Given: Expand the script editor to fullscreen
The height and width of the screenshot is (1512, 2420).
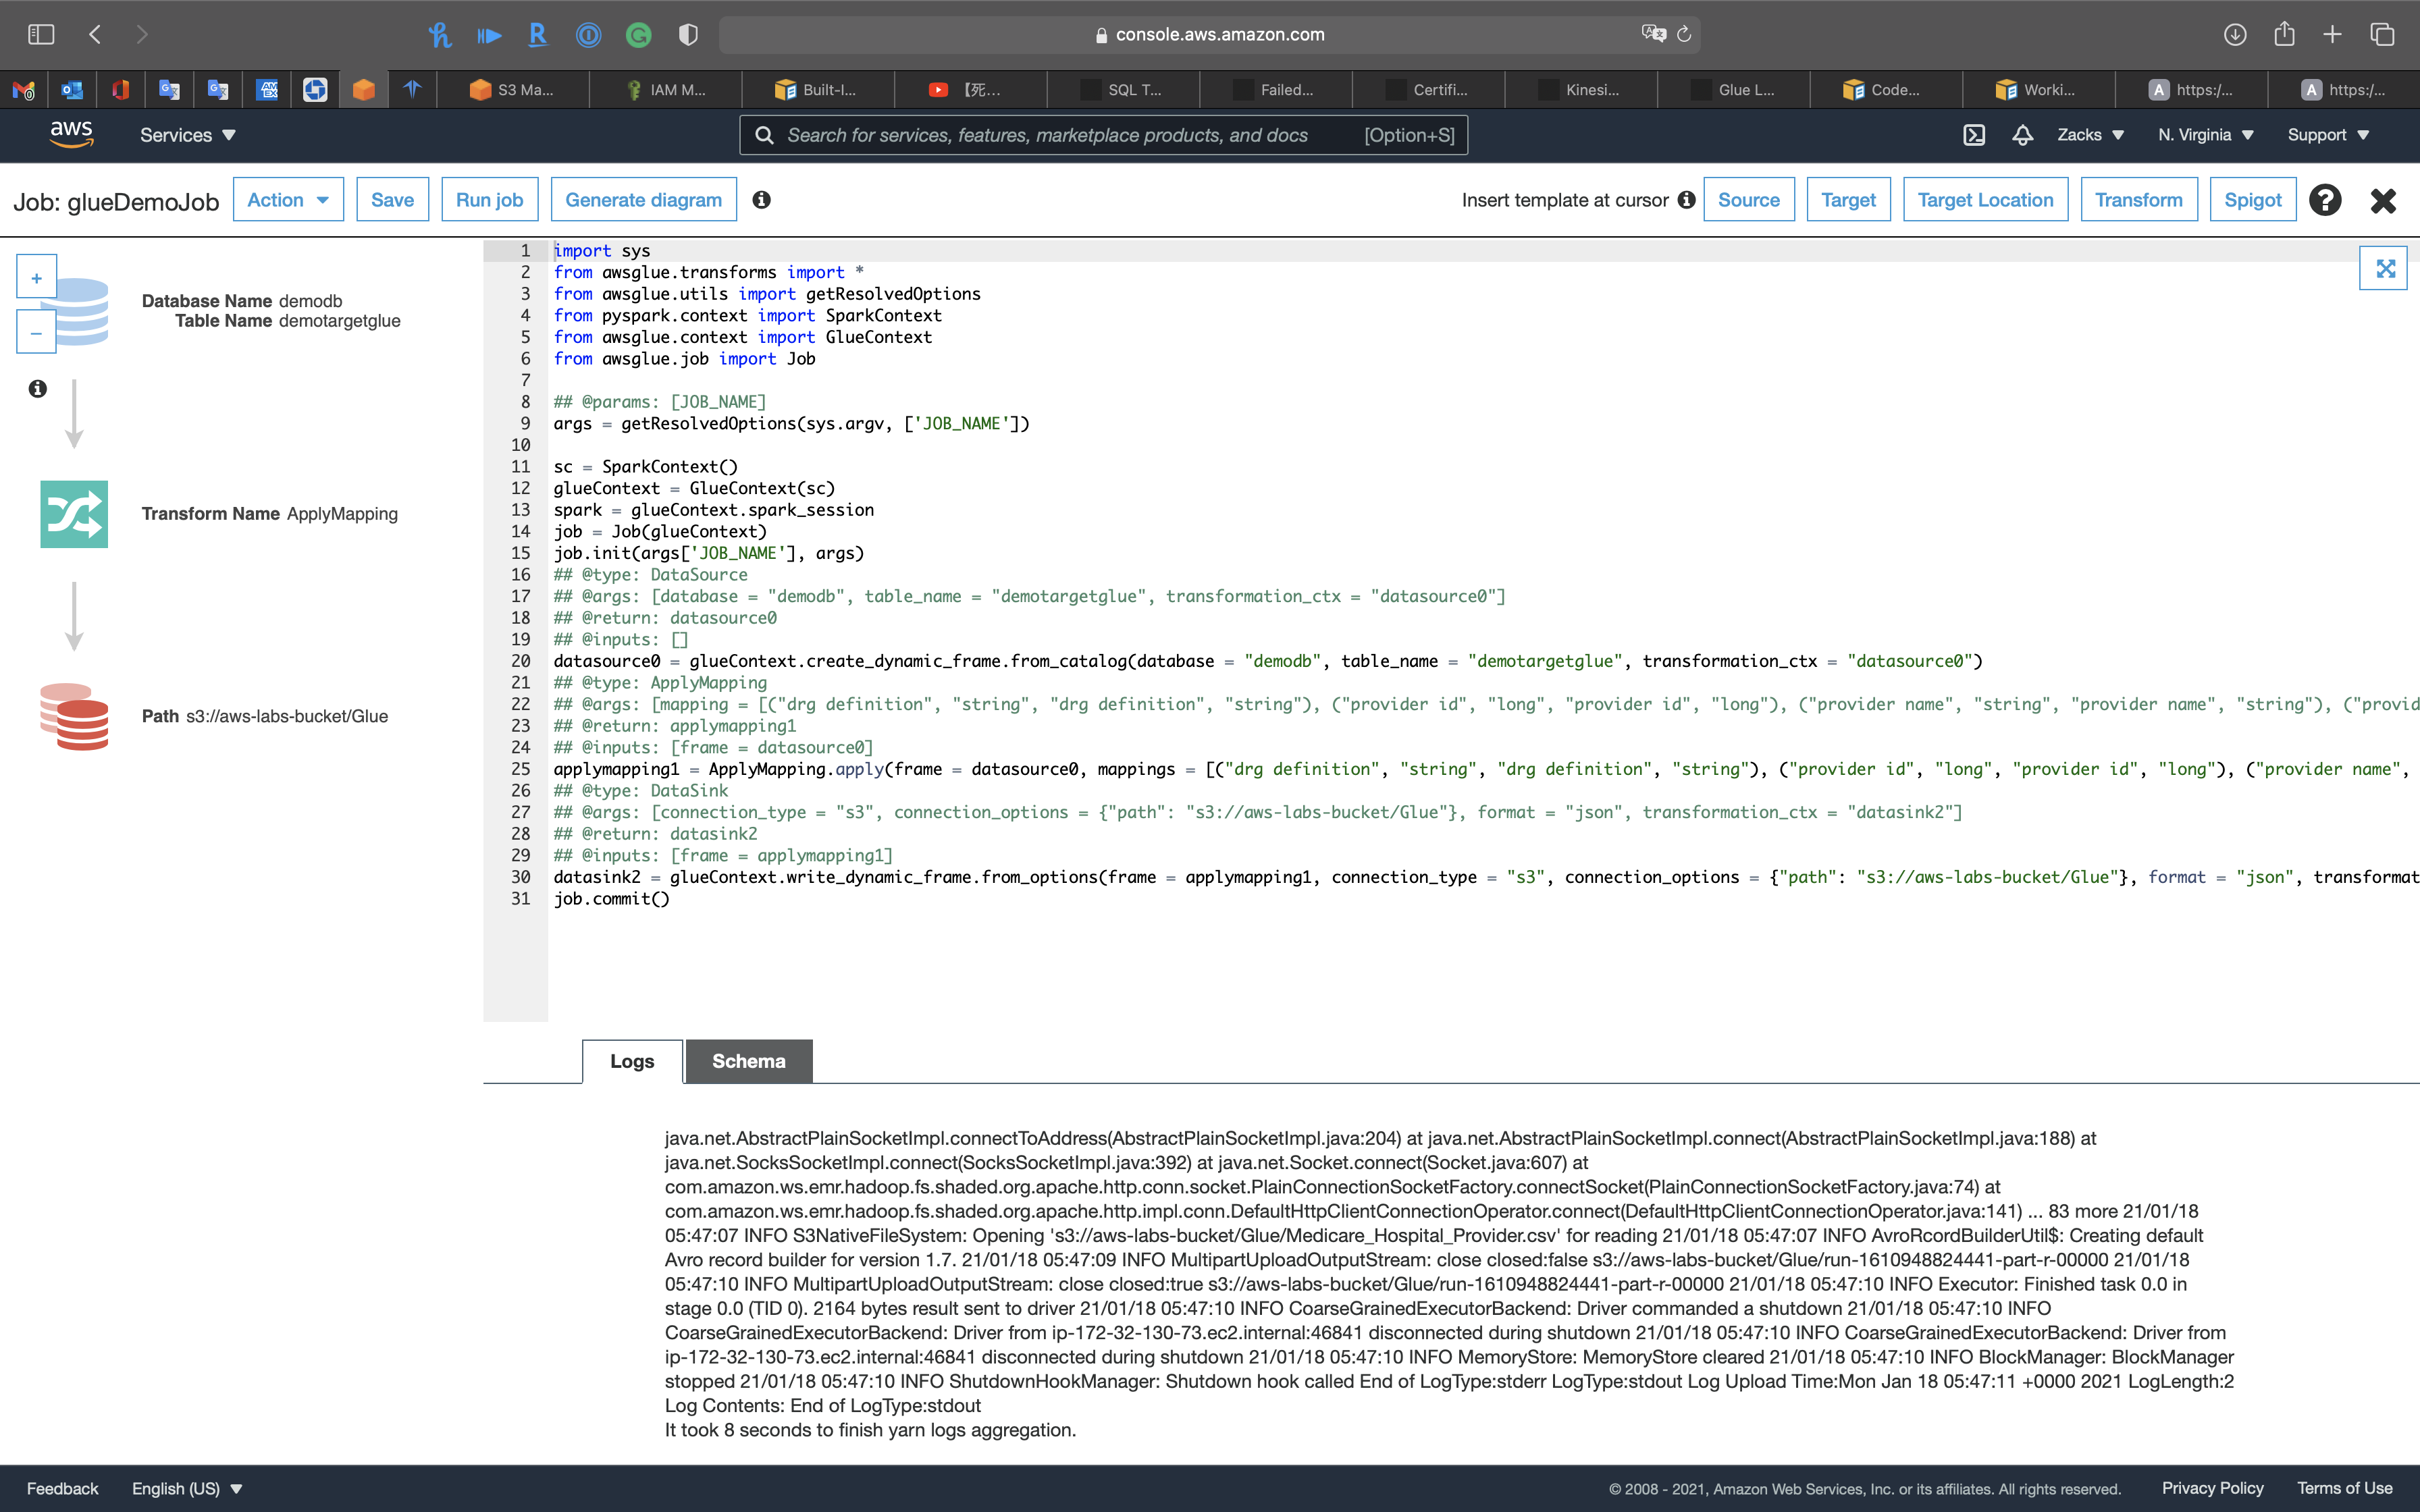Looking at the screenshot, I should (x=2384, y=268).
